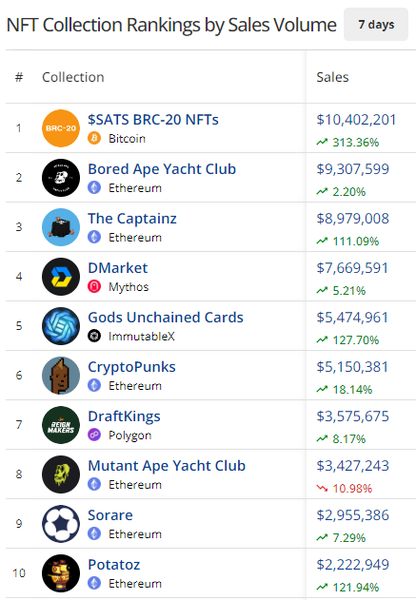Click the DMarket blue-yellow logo

point(61,276)
